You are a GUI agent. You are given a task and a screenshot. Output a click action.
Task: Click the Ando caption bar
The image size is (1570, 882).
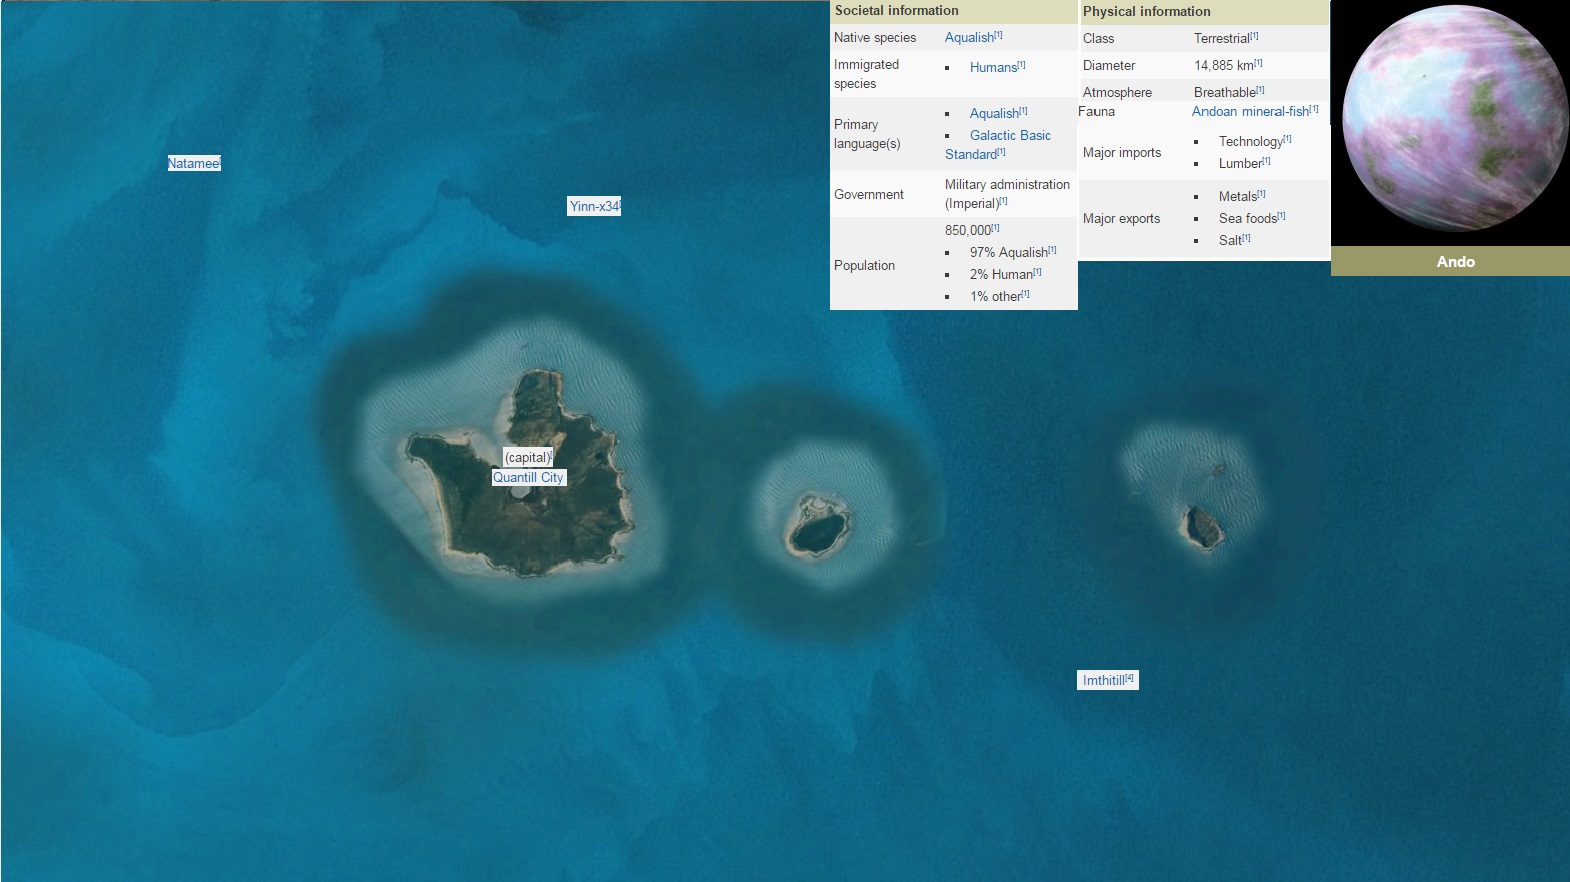click(1455, 262)
